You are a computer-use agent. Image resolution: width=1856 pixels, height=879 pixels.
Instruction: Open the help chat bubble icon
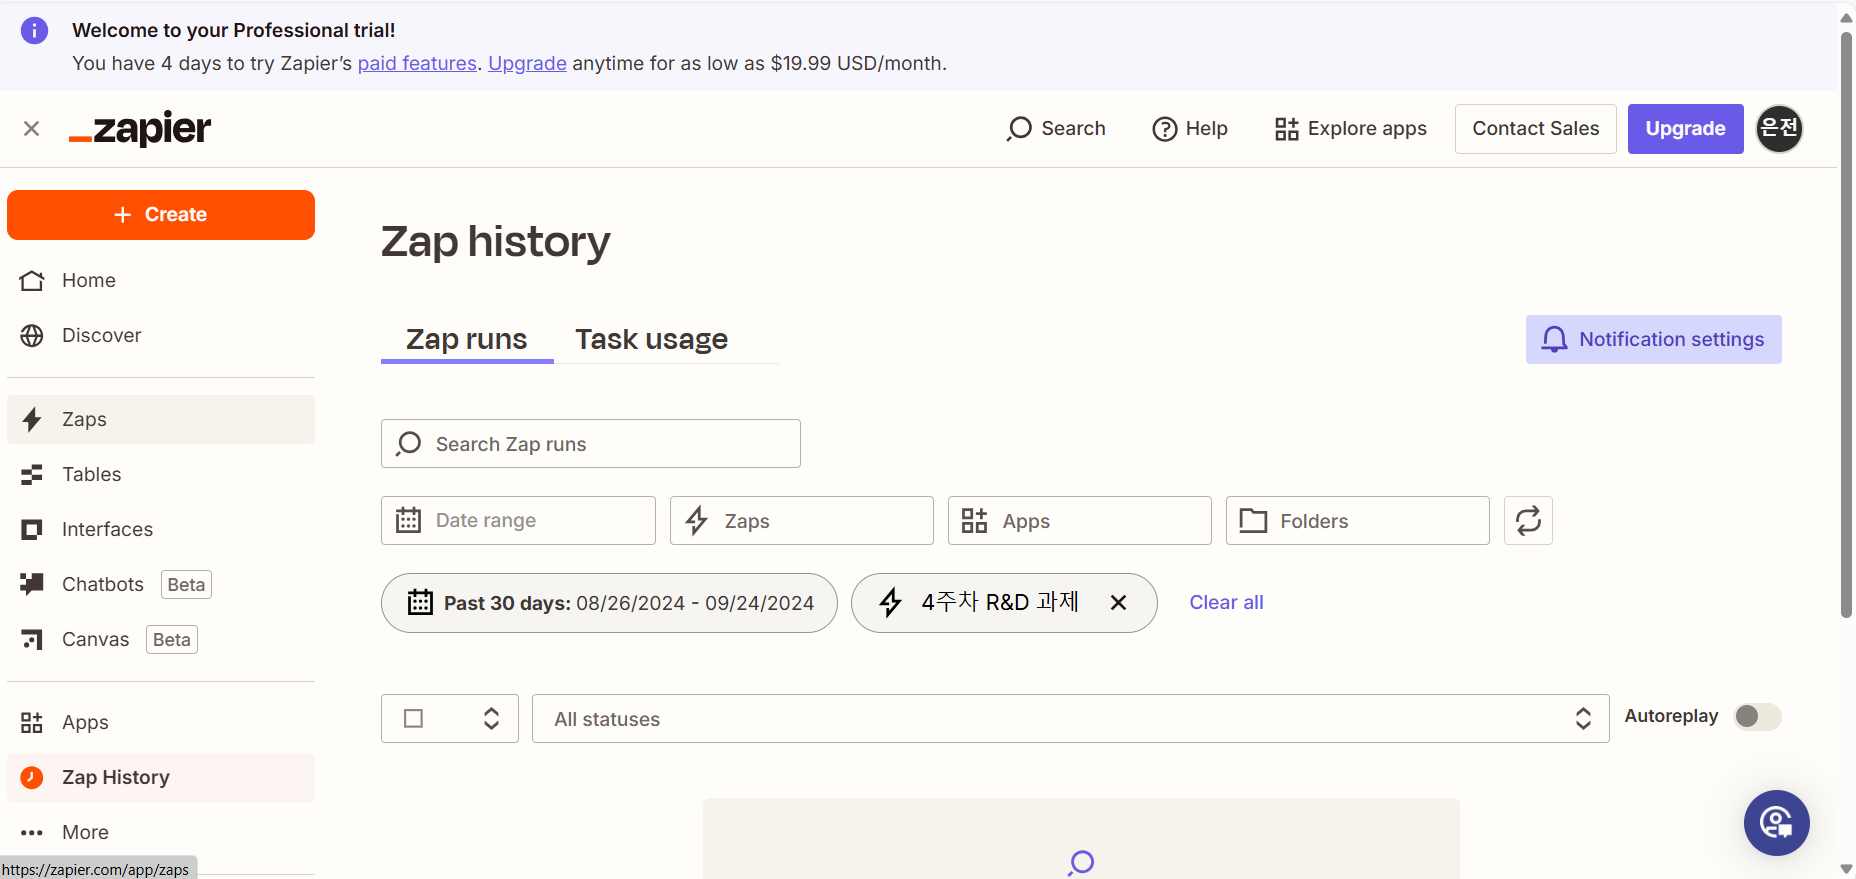pos(1776,823)
